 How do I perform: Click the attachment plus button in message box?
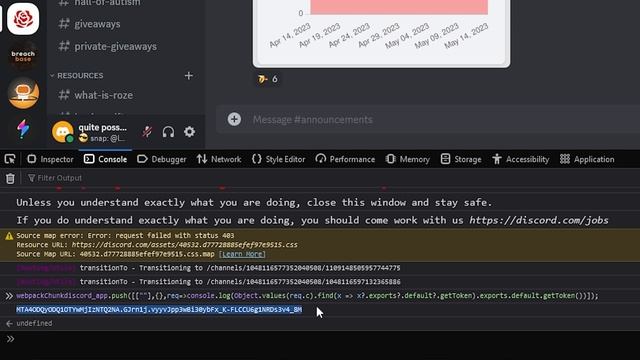tap(234, 119)
